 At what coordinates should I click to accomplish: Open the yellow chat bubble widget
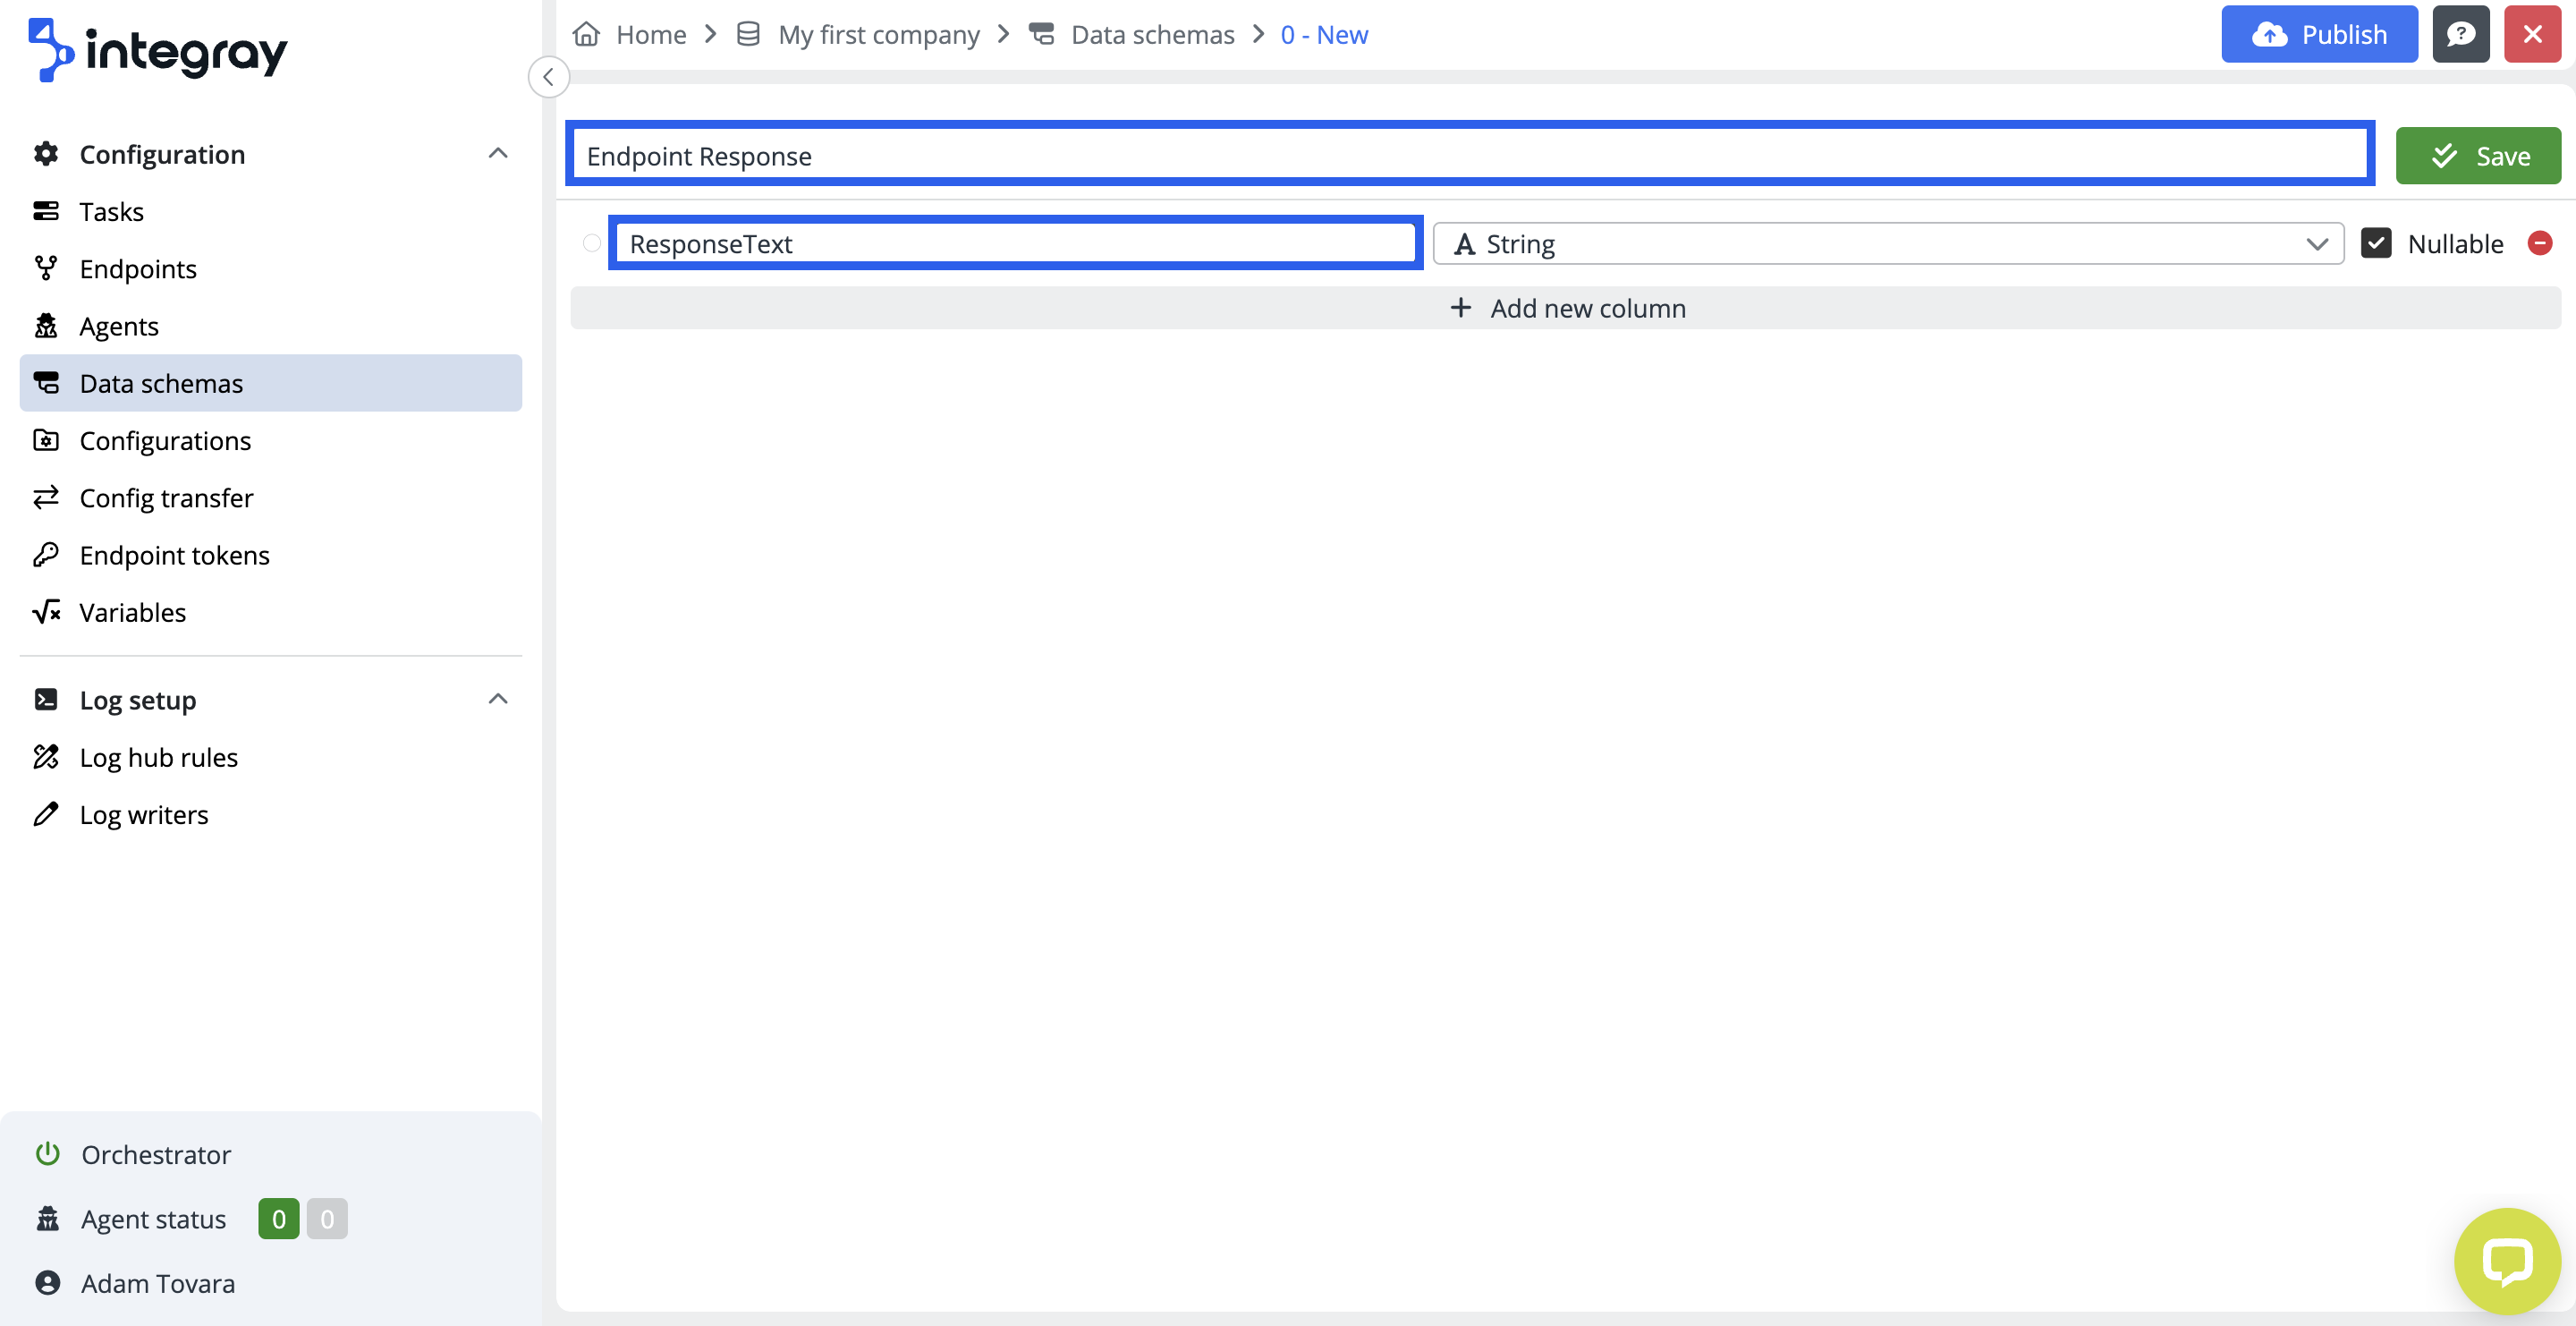[x=2506, y=1260]
